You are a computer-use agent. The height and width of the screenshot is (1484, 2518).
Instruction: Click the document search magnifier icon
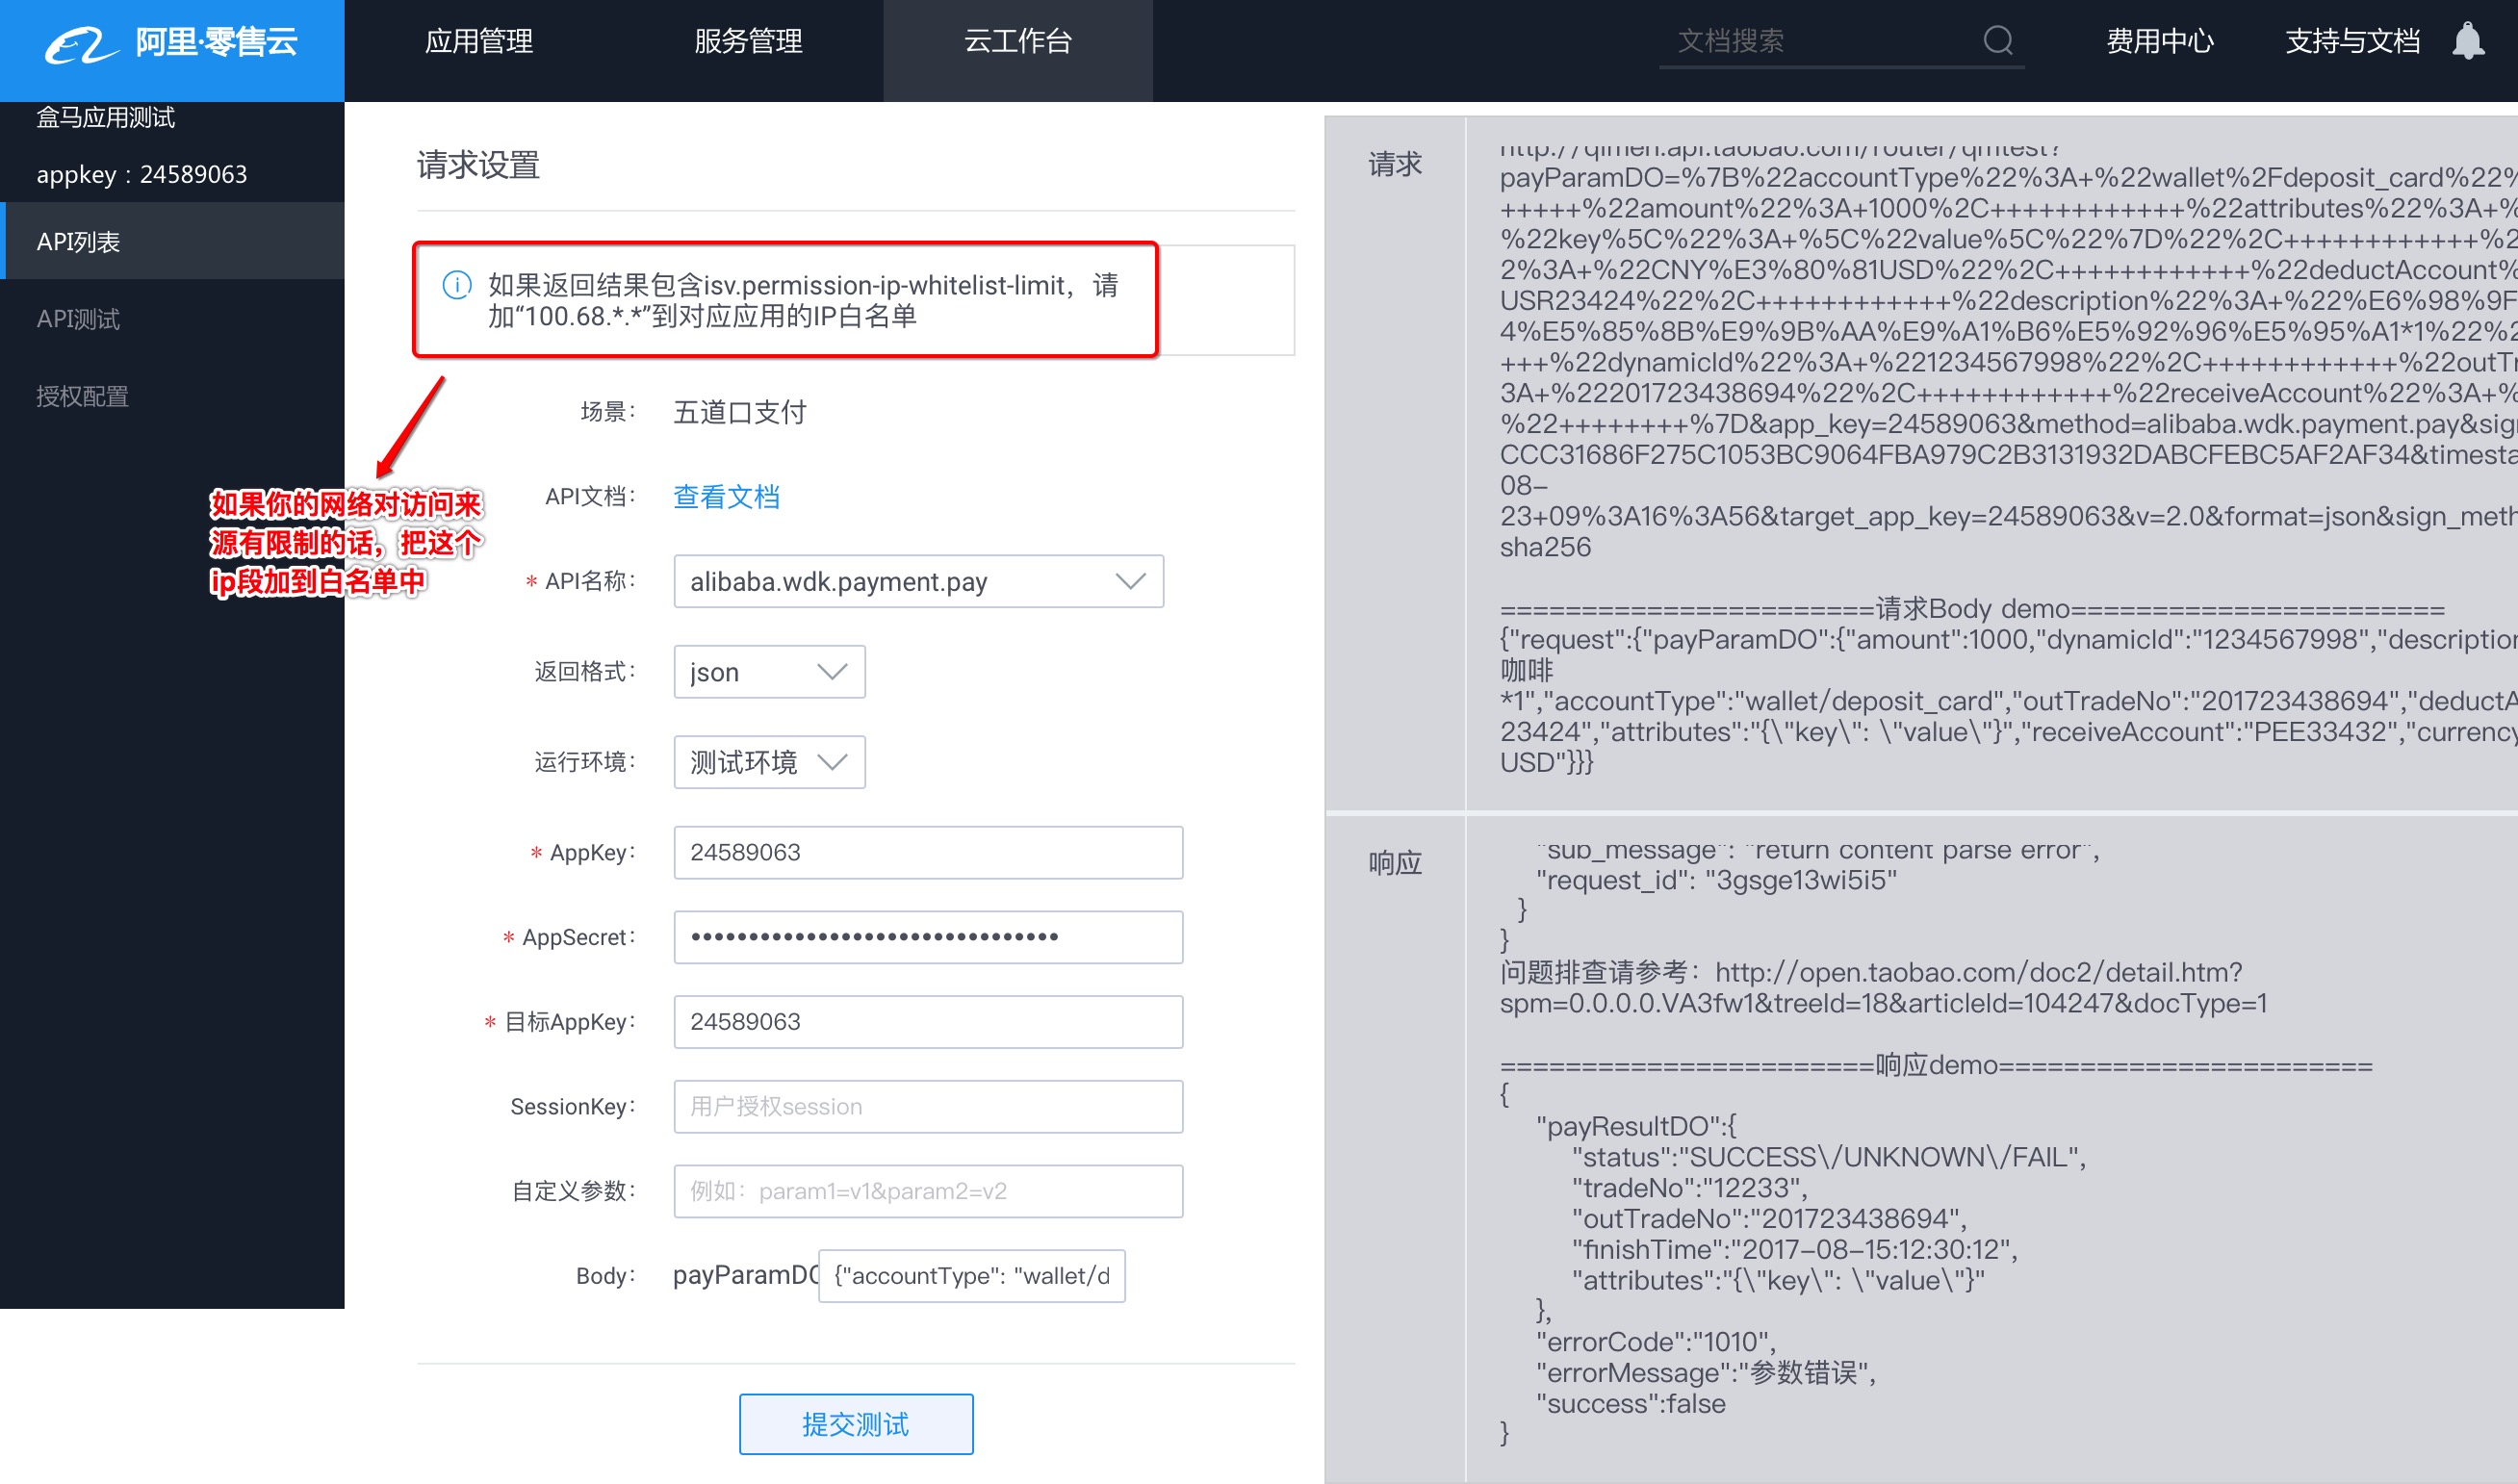pos(1997,41)
